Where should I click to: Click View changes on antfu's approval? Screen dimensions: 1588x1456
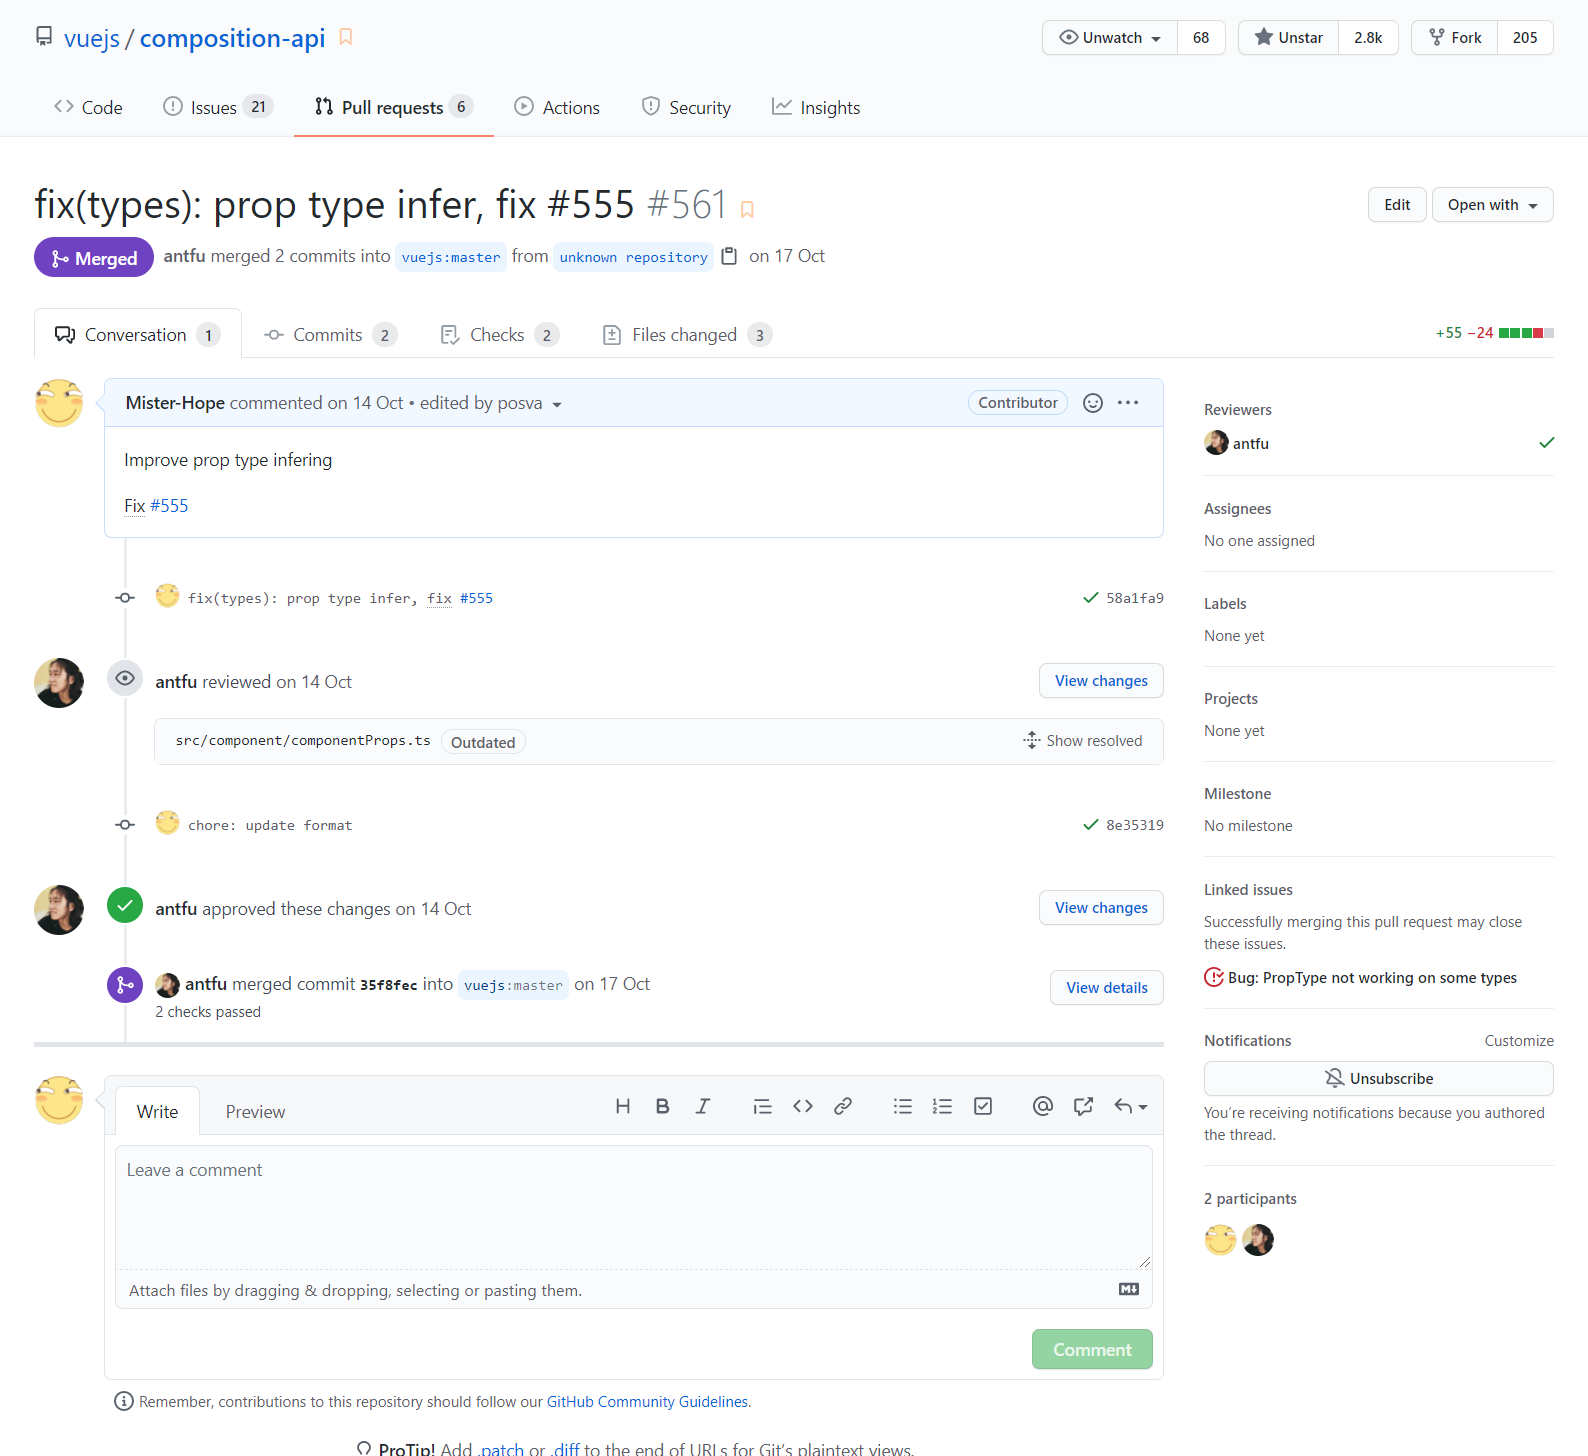[x=1101, y=908]
